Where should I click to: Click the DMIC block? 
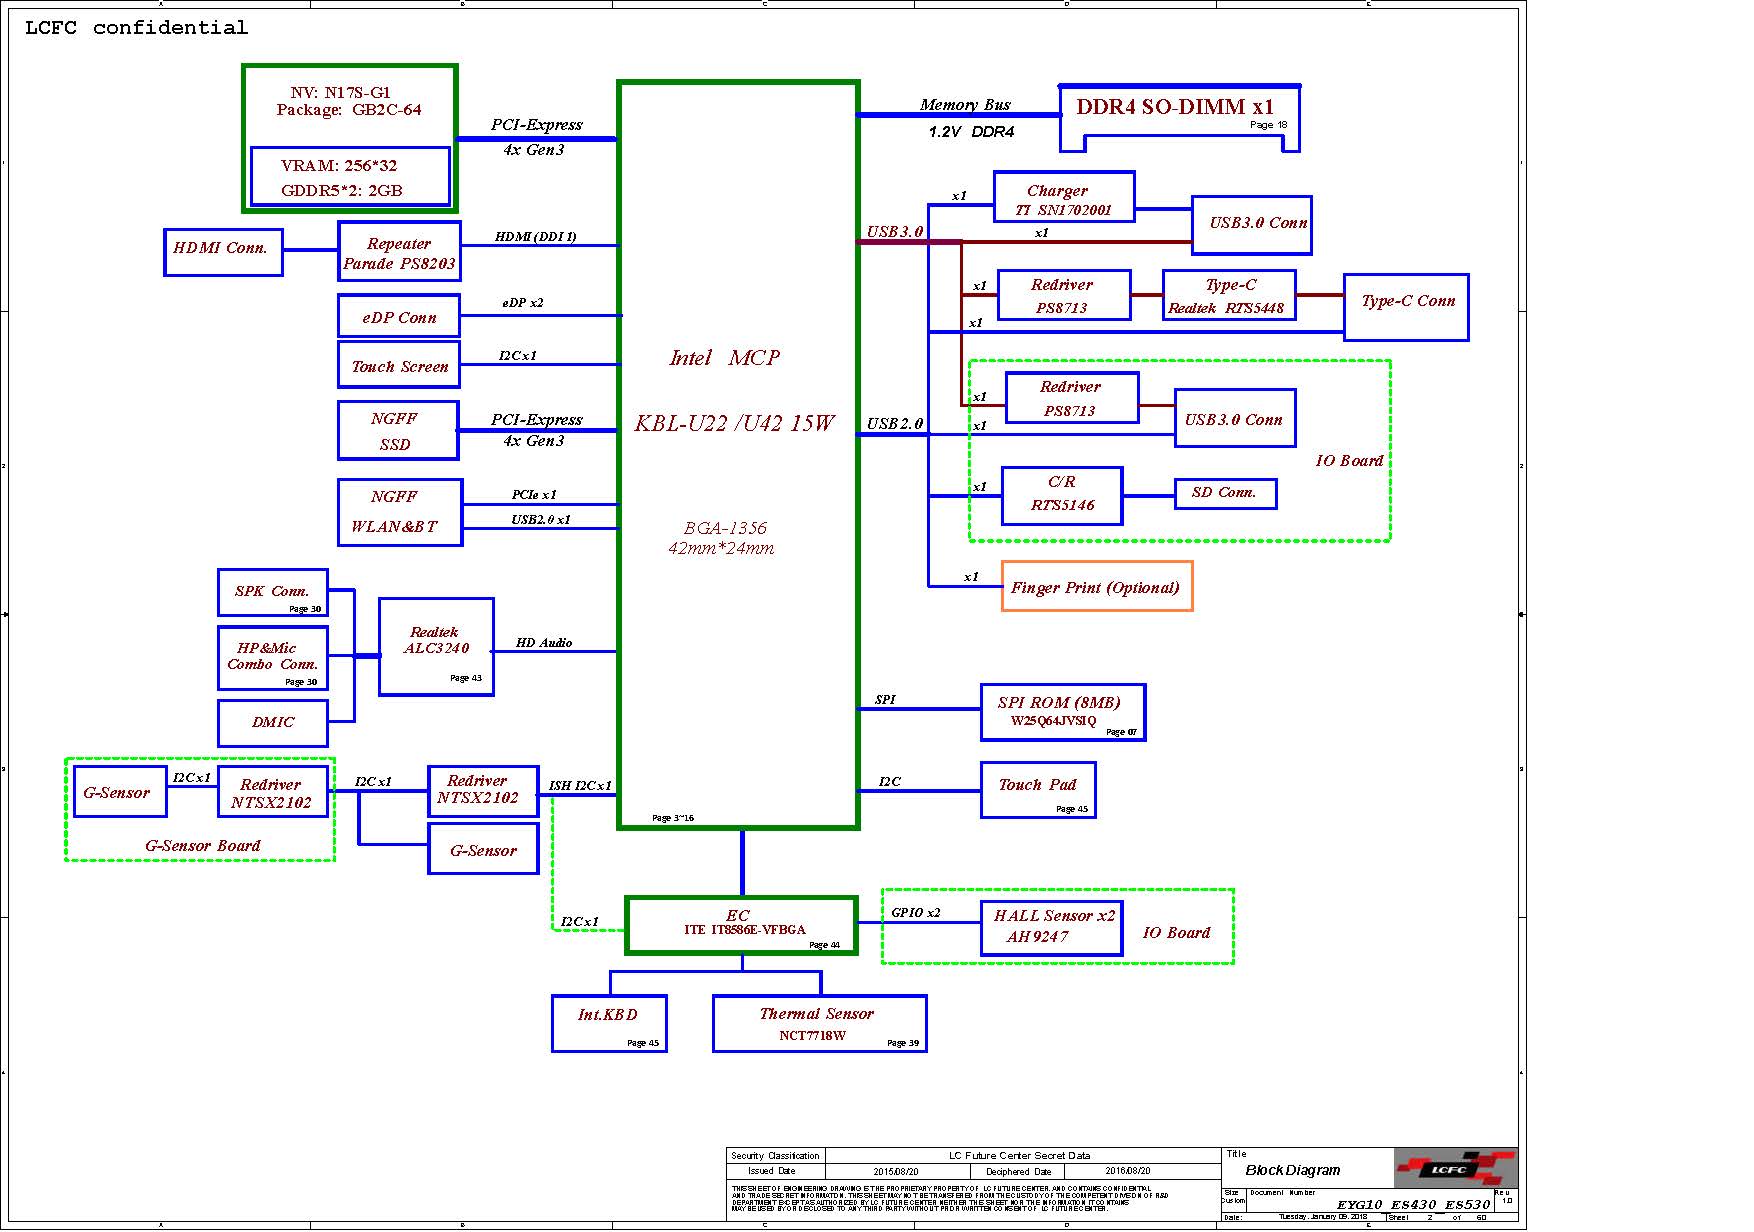[x=273, y=722]
